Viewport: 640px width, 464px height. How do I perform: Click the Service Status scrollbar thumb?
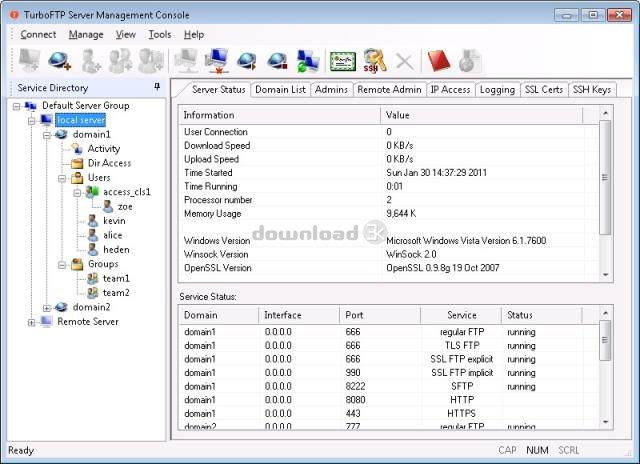tap(605, 340)
